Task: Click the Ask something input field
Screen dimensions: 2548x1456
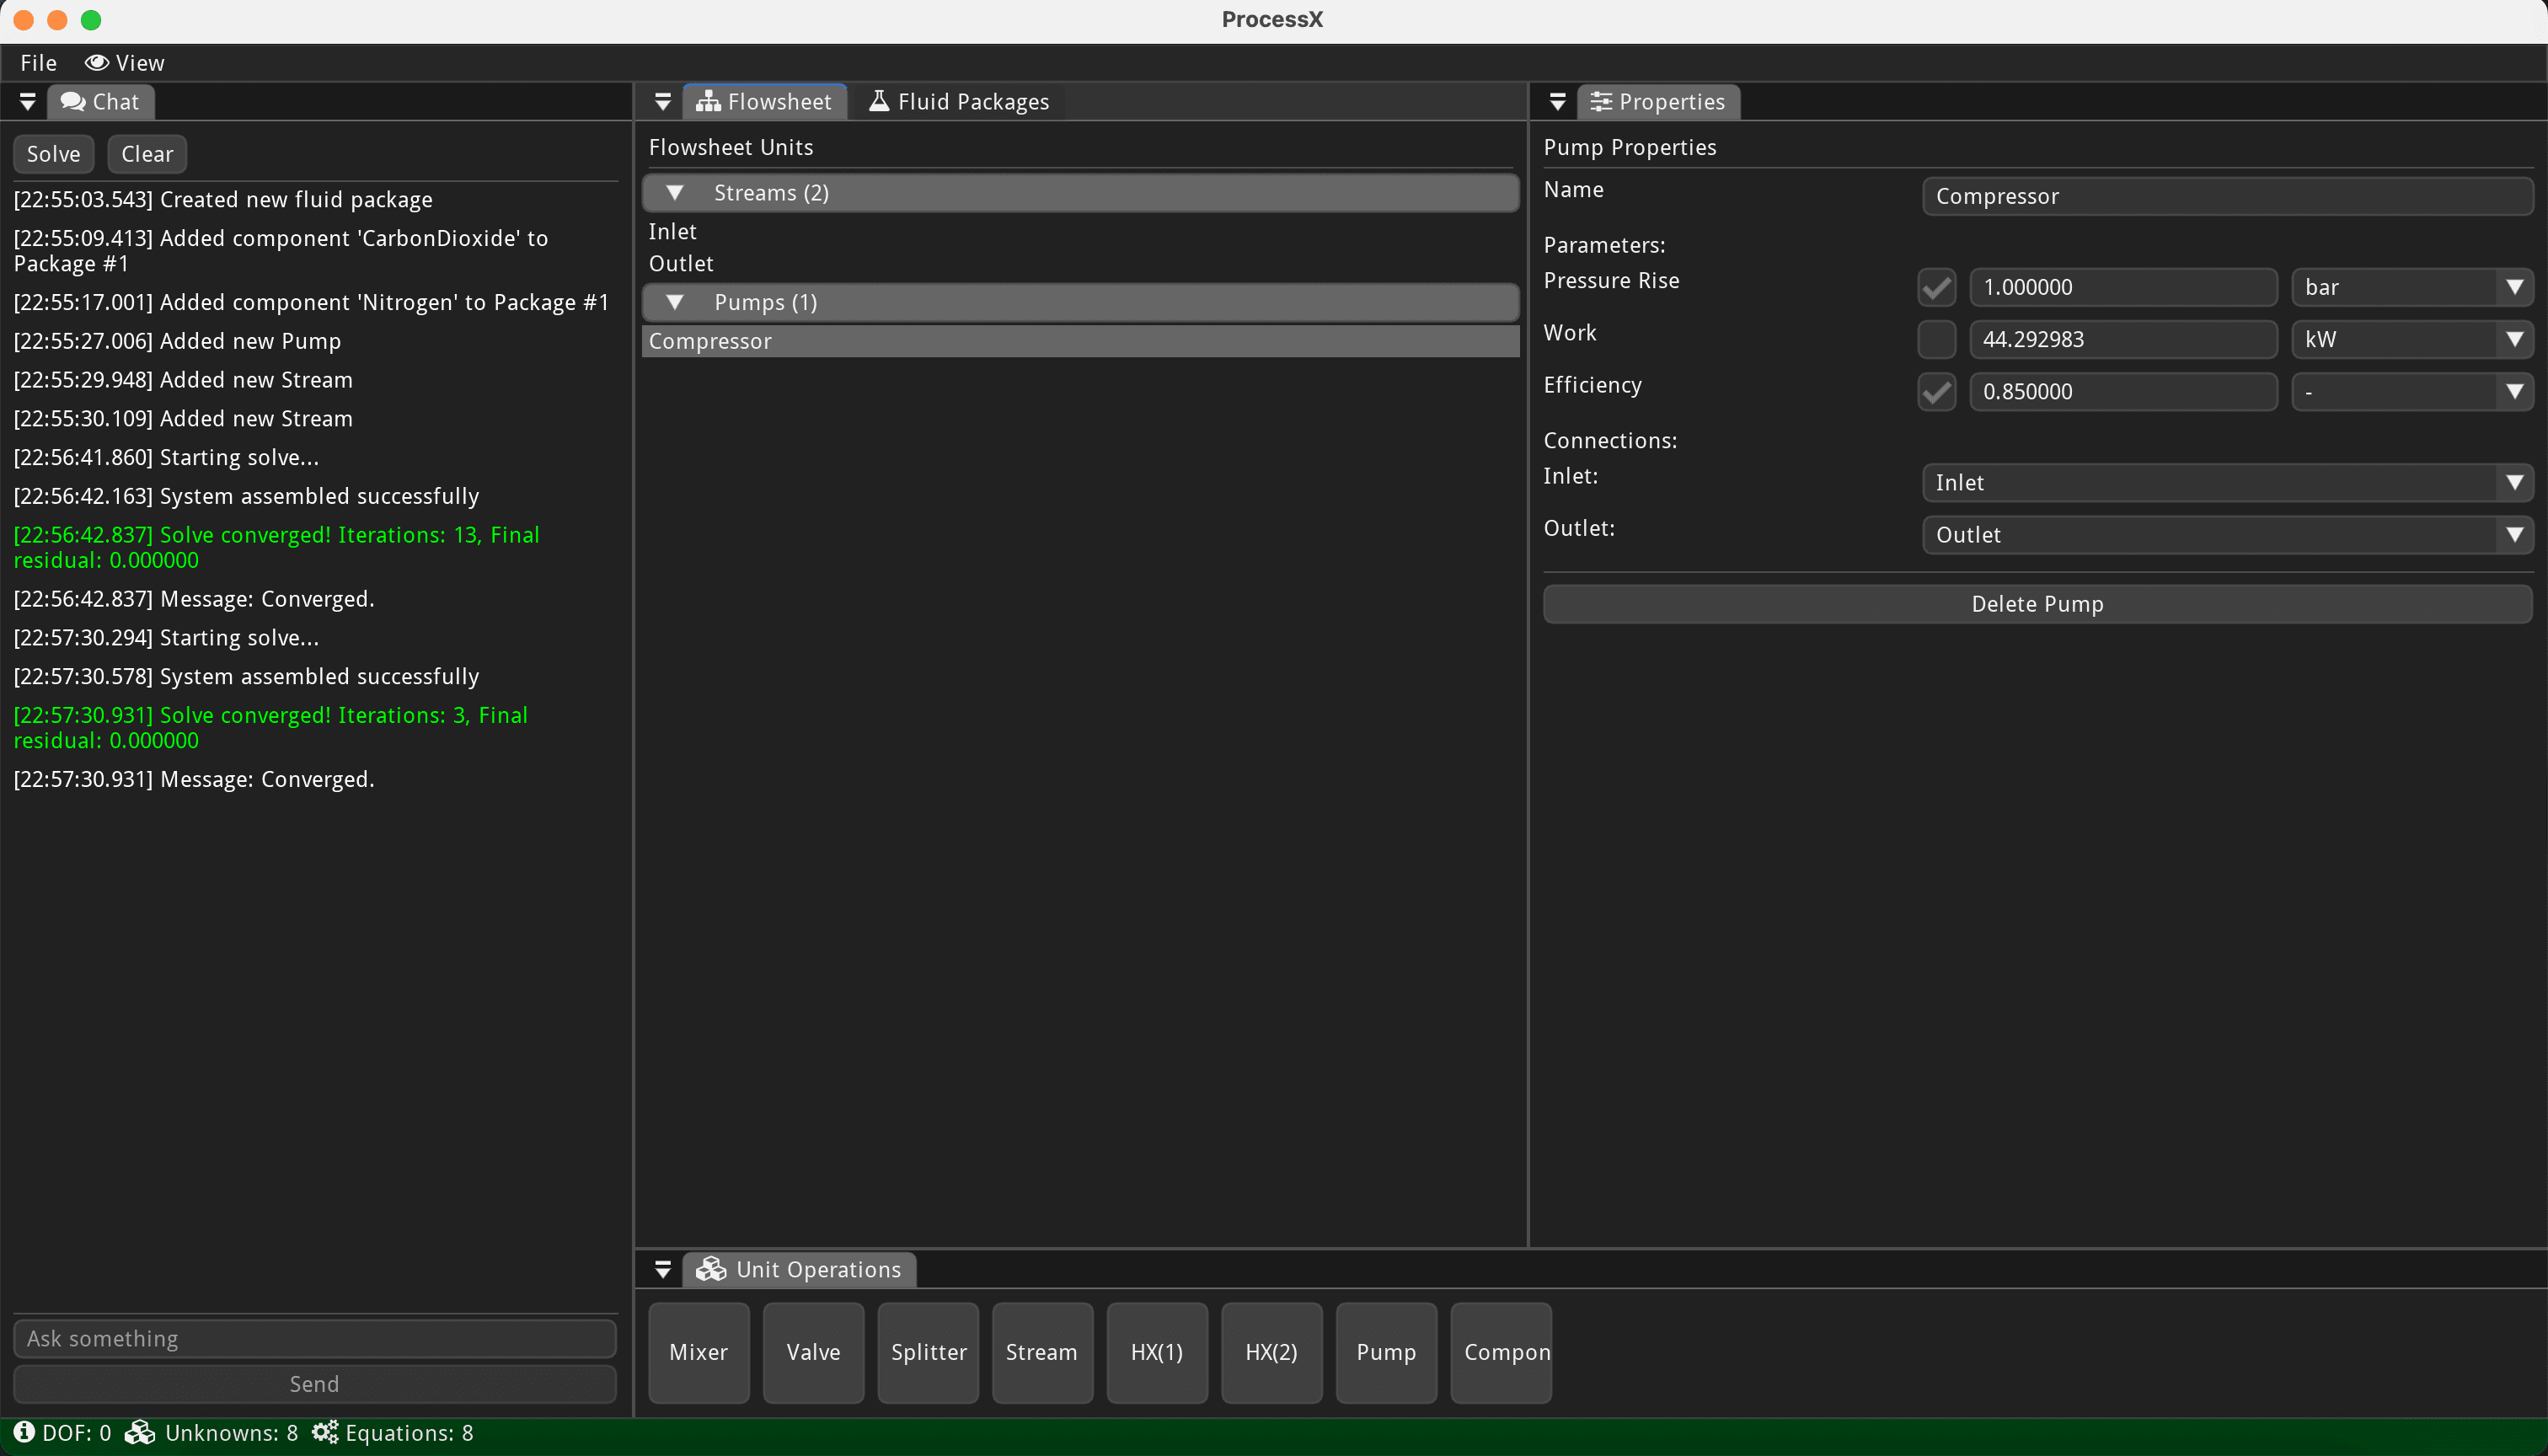Action: tap(314, 1338)
